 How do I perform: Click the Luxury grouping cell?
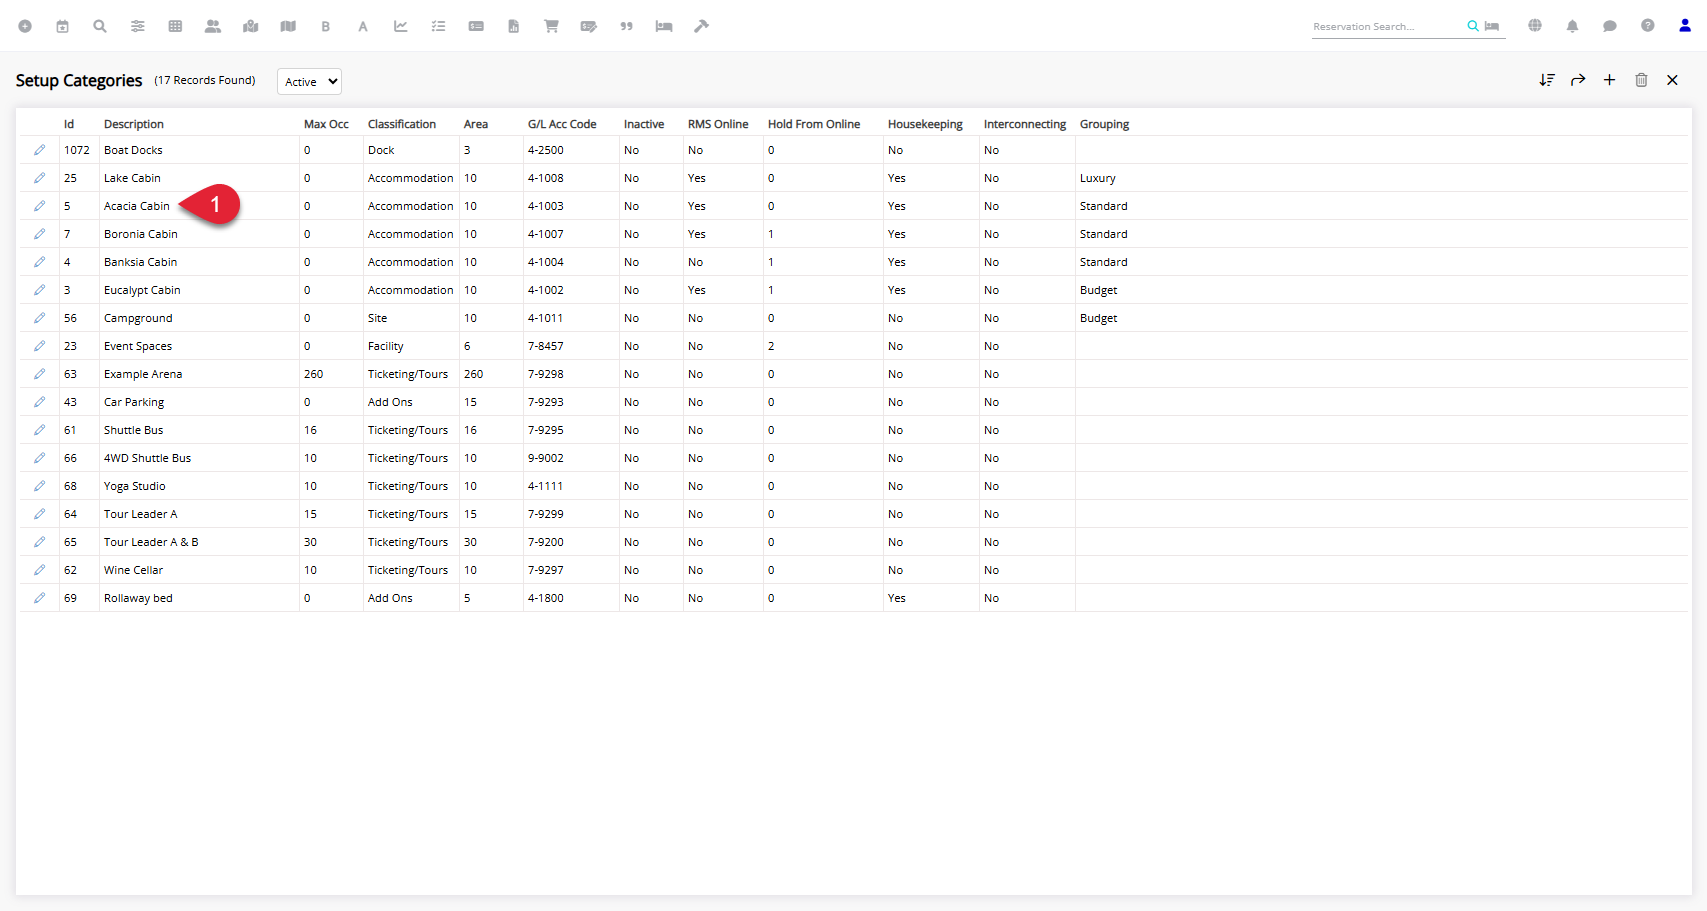[x=1098, y=178]
